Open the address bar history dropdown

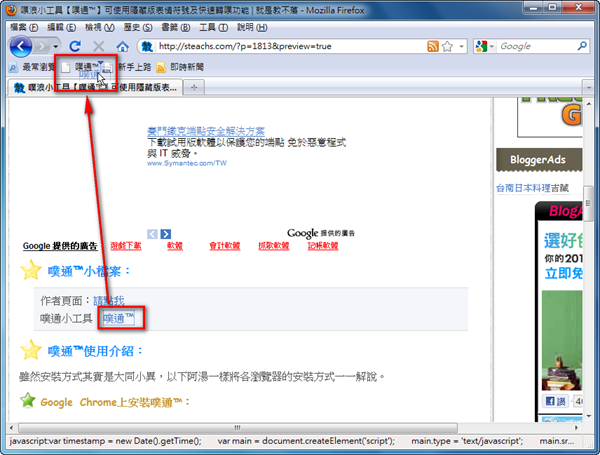tap(461, 46)
